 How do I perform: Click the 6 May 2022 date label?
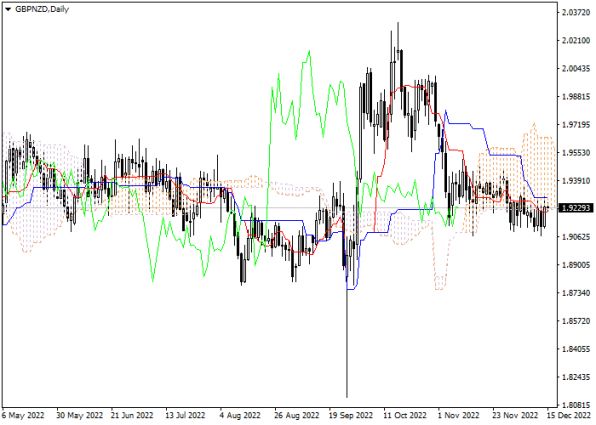click(x=24, y=414)
